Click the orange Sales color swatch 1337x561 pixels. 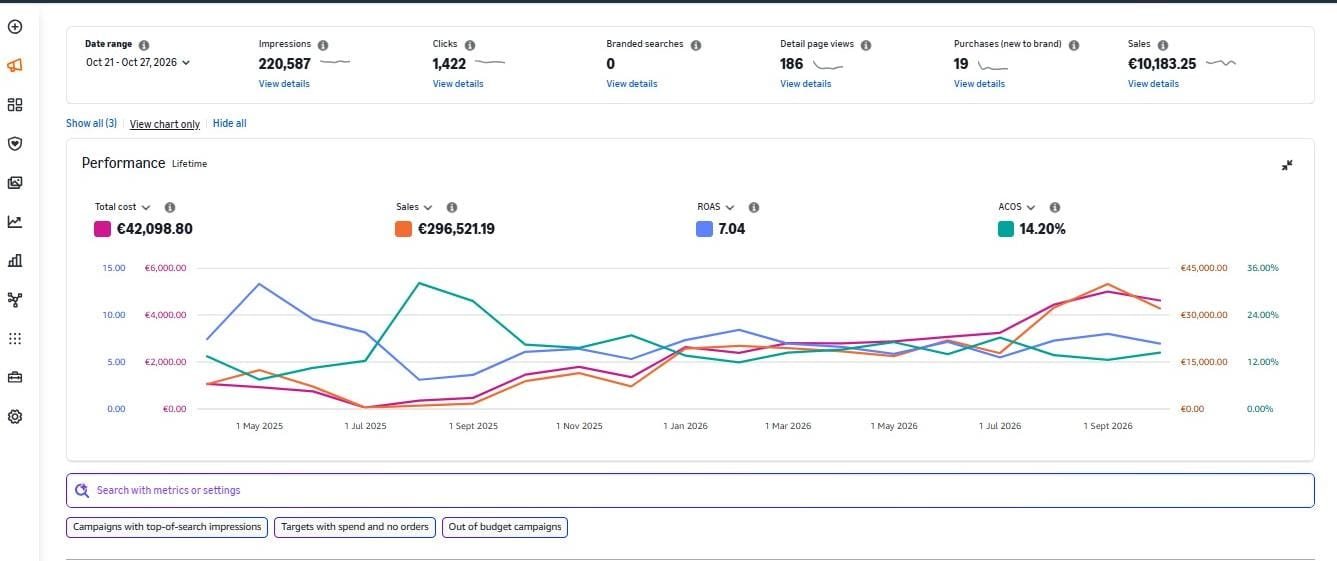pos(404,229)
